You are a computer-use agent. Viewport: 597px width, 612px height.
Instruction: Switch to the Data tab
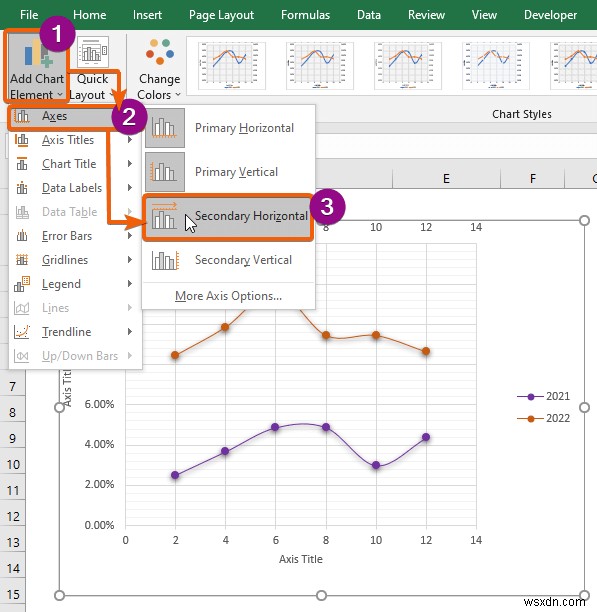369,15
